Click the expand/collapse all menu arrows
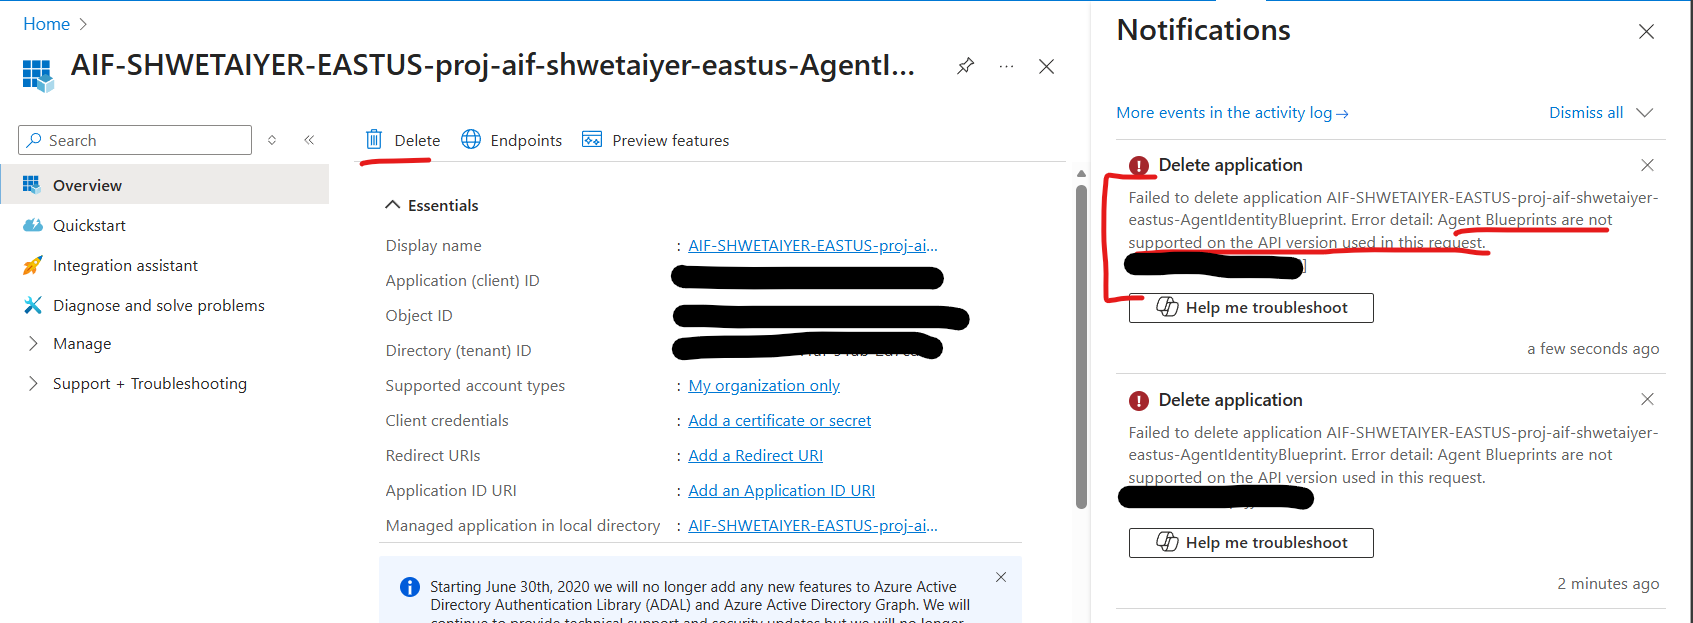The height and width of the screenshot is (623, 1693). (272, 140)
